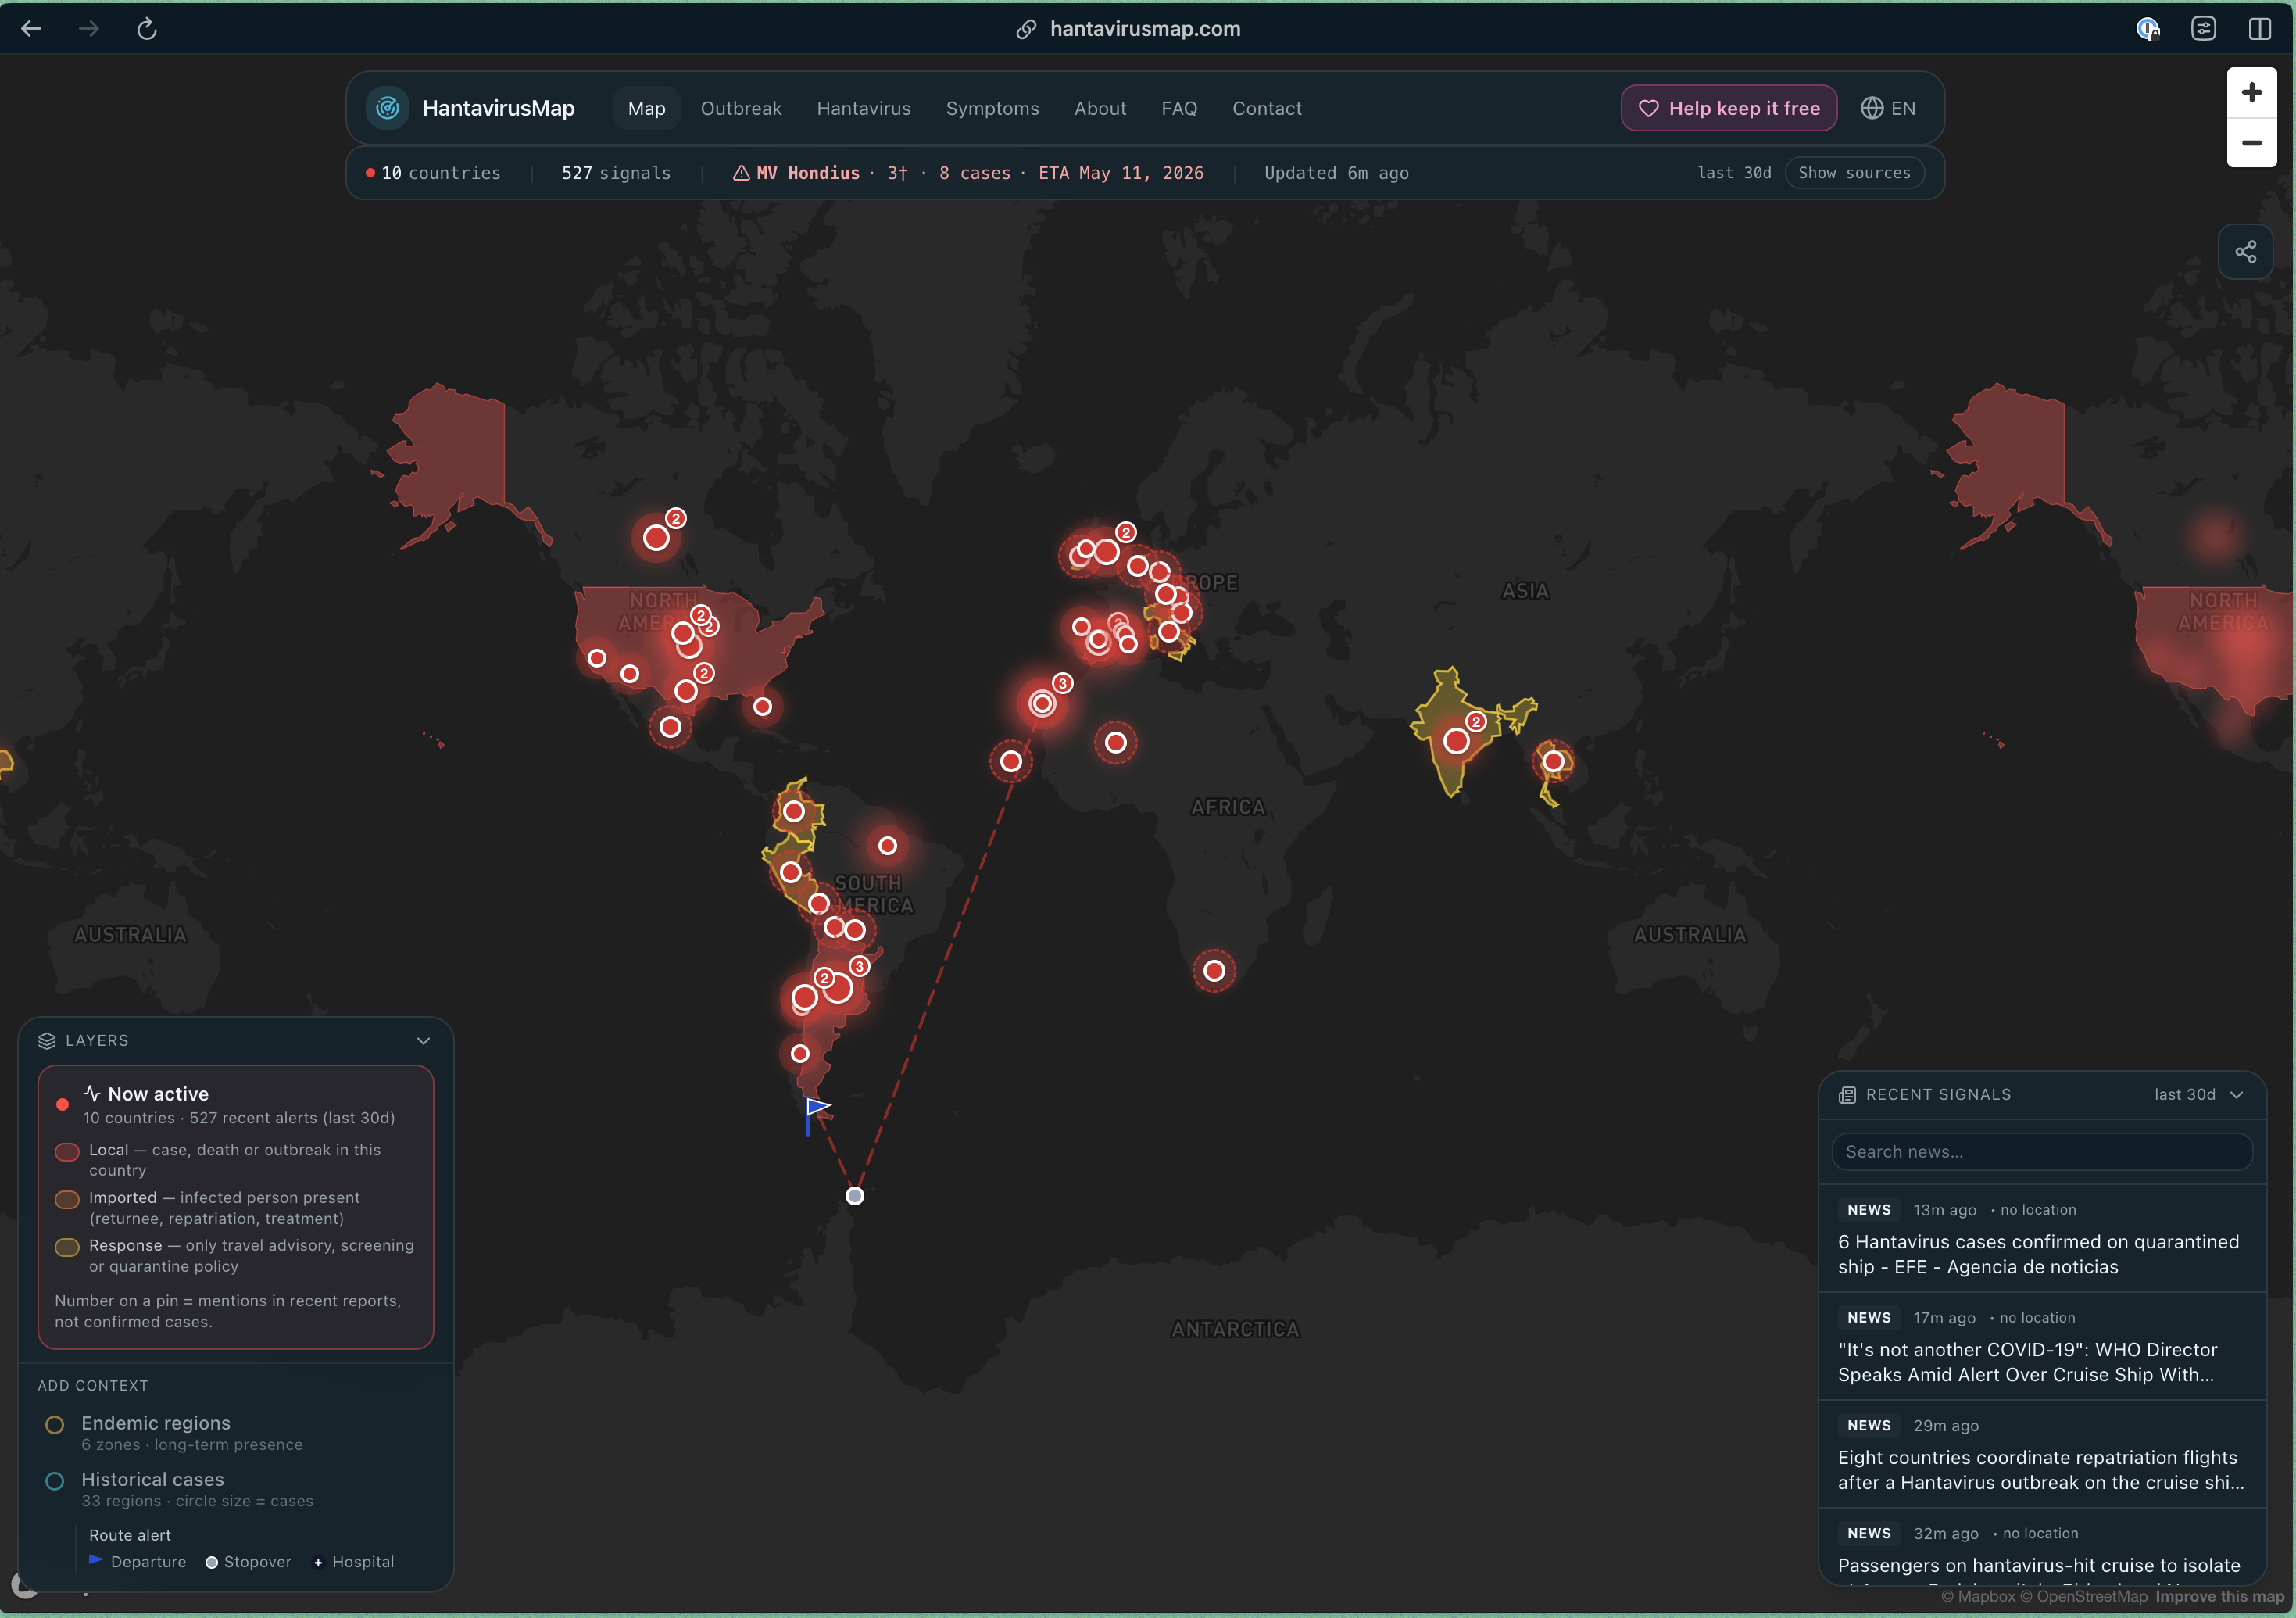Open the Passengers on hantavirus-hit cruise article
This screenshot has width=2296, height=1618.
coord(2041,1548)
